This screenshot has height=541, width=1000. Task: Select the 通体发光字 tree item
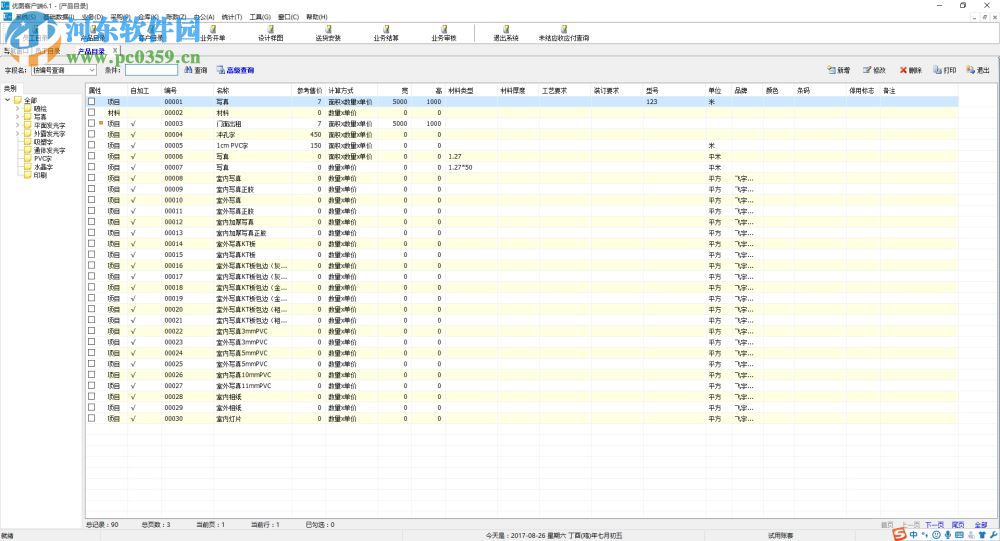[x=50, y=150]
